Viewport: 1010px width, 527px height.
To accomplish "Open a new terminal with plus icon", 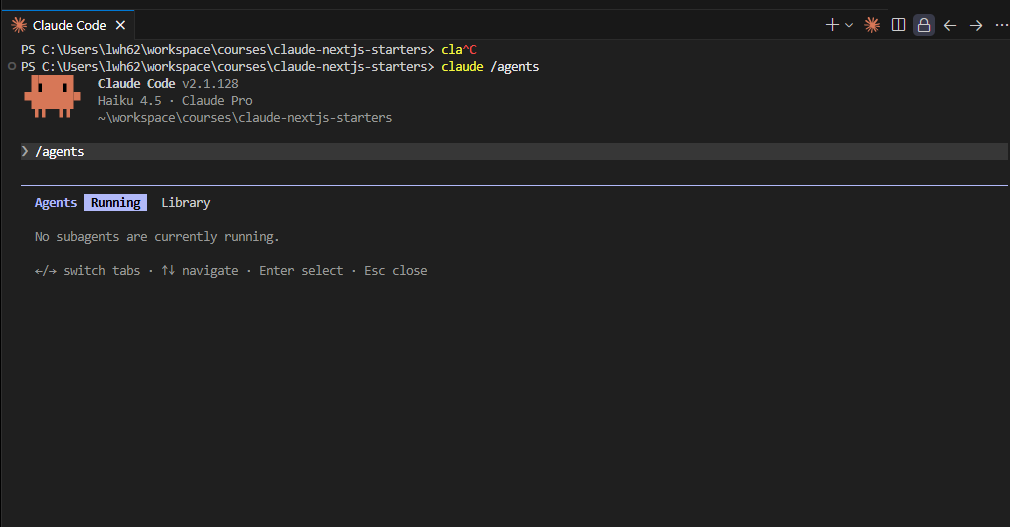I will [x=832, y=25].
